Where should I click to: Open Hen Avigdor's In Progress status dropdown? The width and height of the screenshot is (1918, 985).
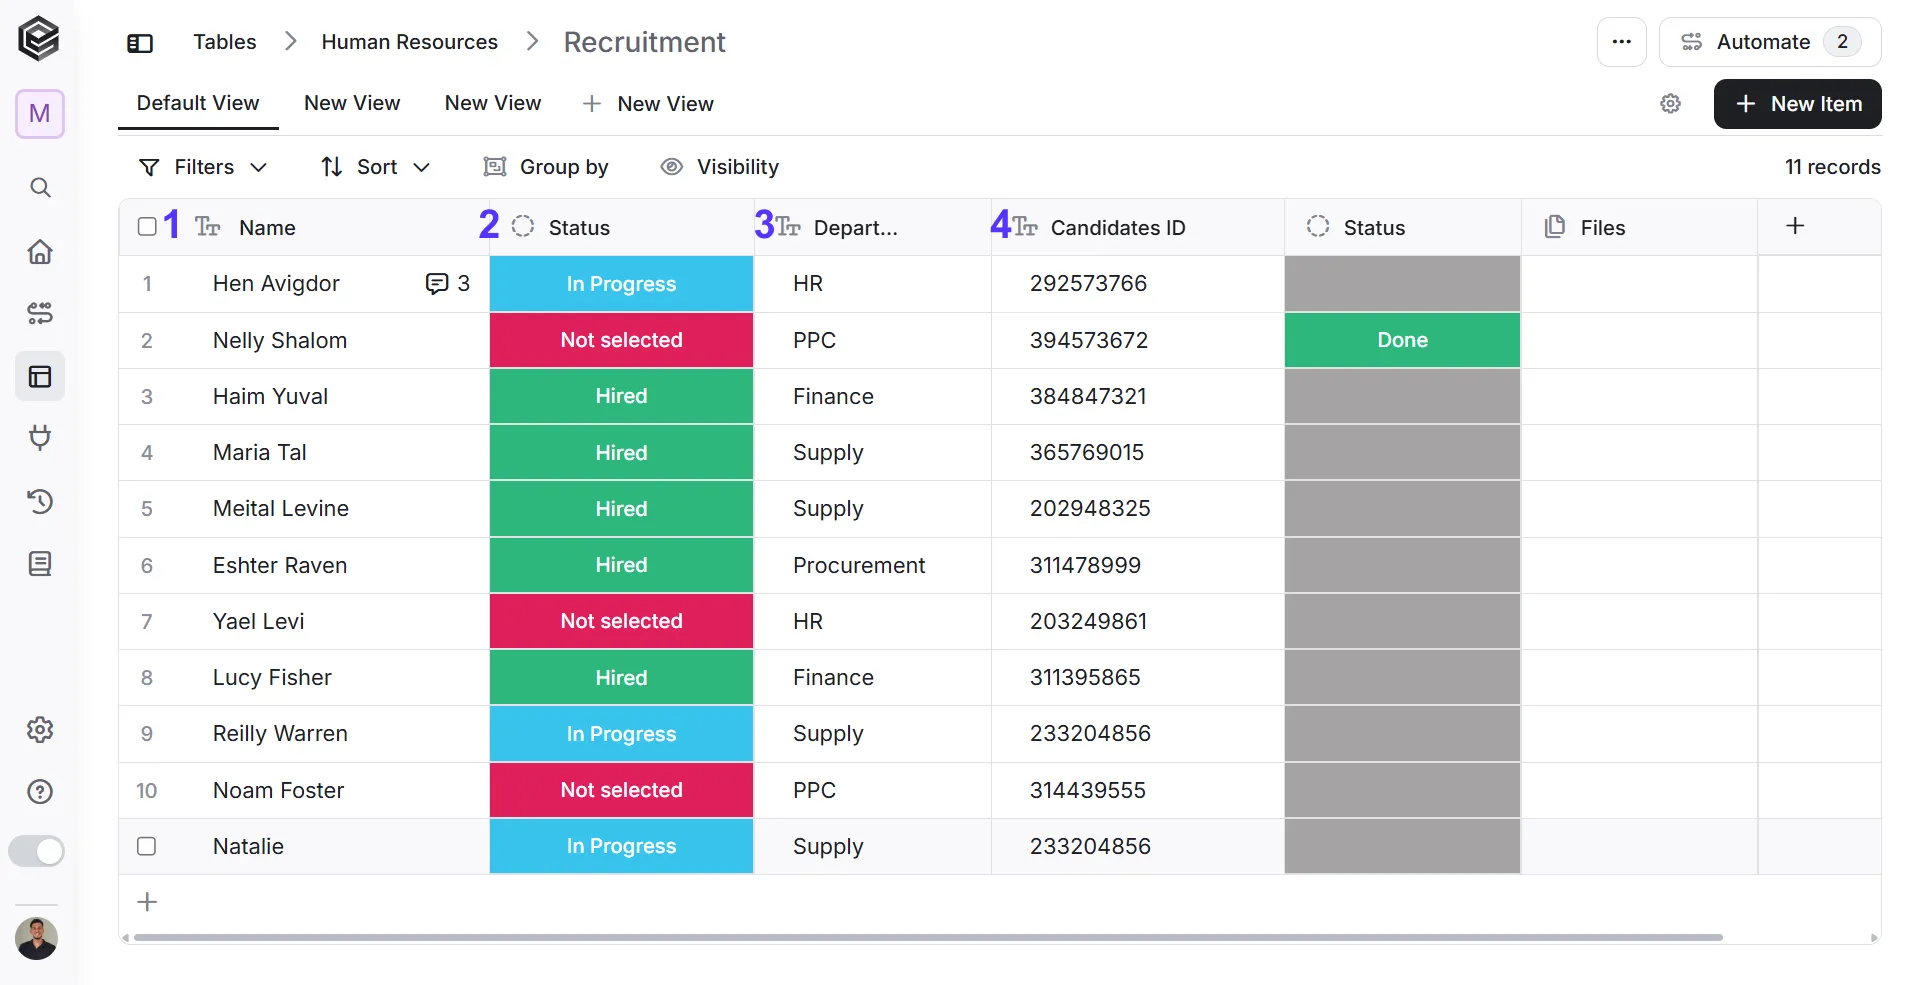pyautogui.click(x=621, y=284)
